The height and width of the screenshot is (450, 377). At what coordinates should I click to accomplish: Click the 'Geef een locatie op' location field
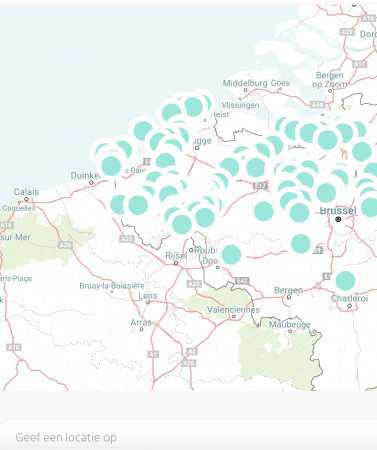(188, 437)
